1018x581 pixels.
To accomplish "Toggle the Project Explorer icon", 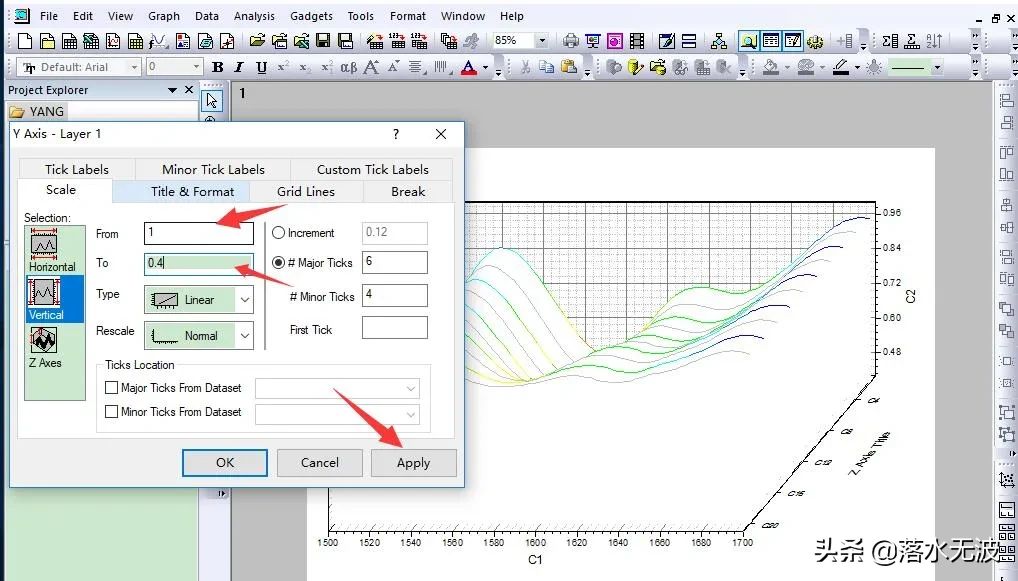I will point(748,41).
